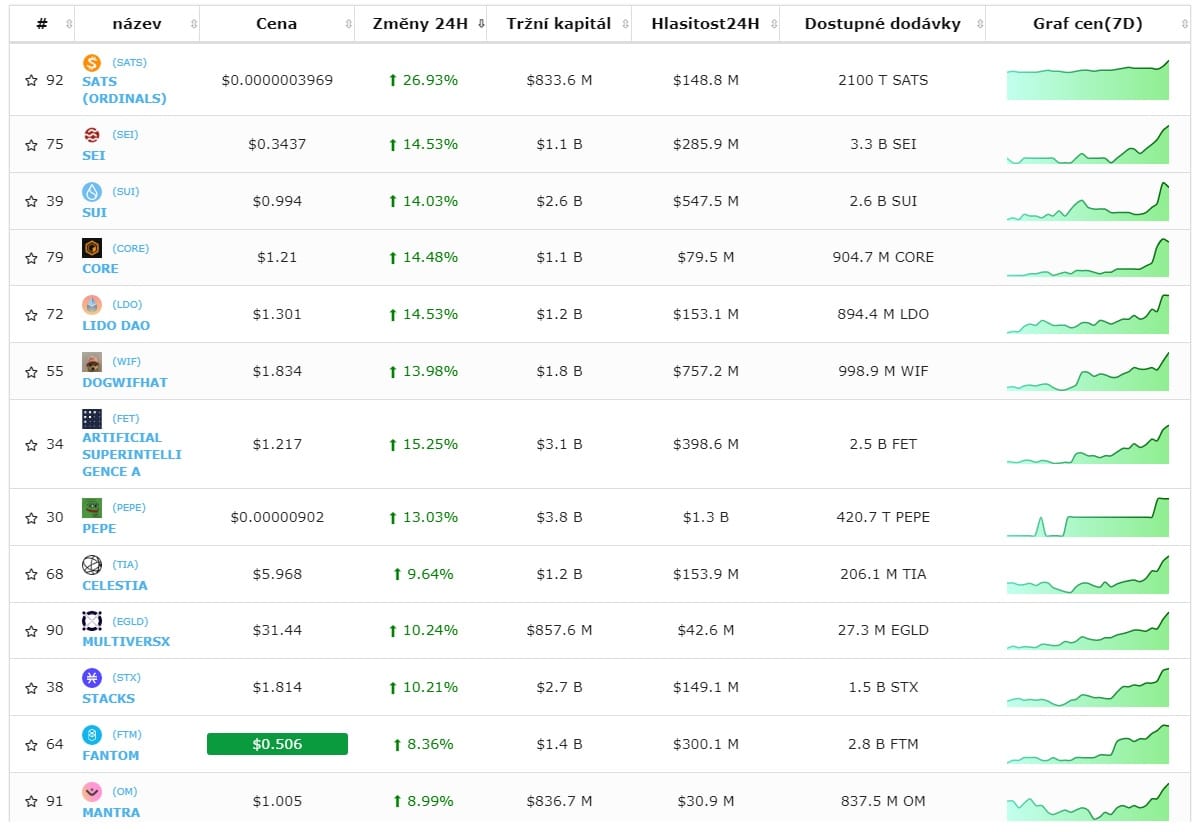Open the SATS 7-day price chart

point(1088,80)
